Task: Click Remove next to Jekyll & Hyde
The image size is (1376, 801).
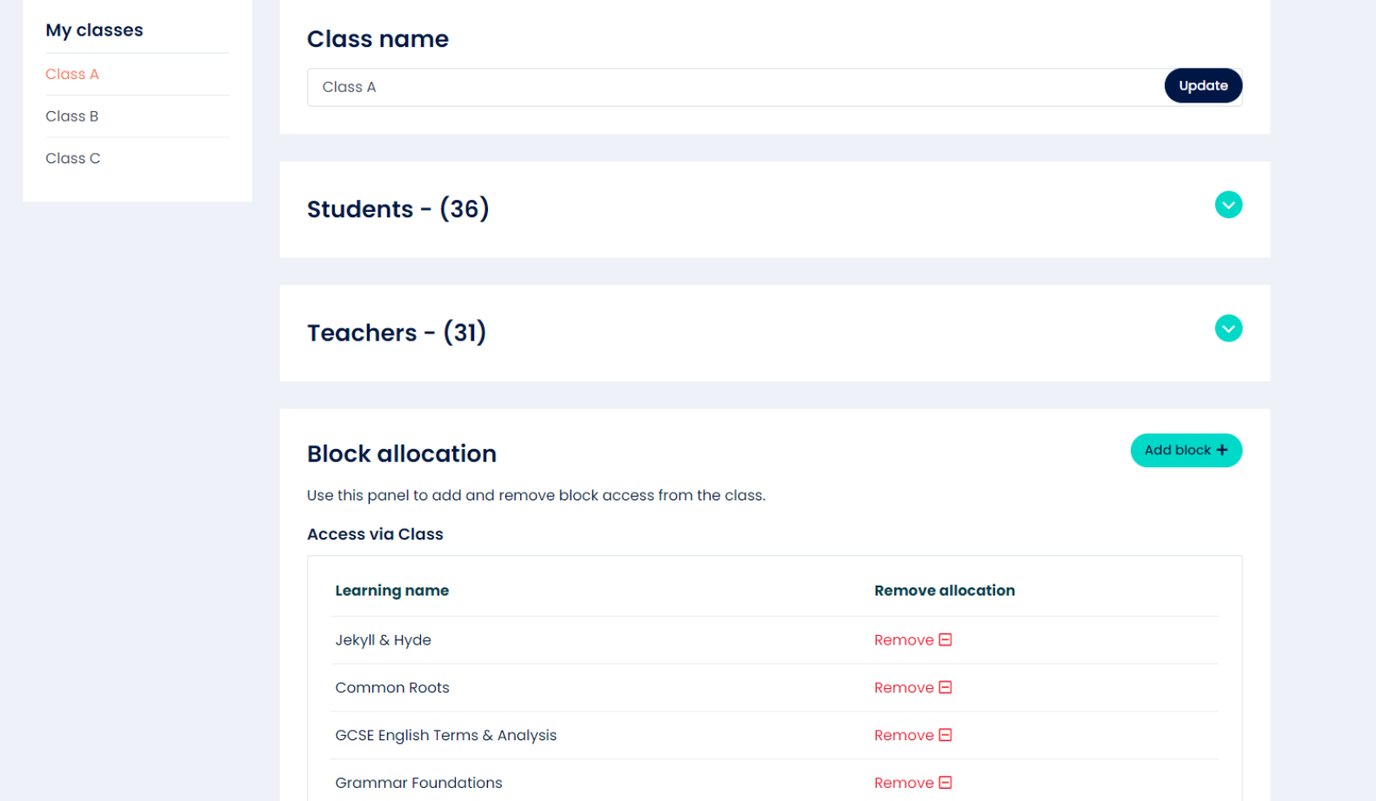Action: pyautogui.click(x=903, y=639)
